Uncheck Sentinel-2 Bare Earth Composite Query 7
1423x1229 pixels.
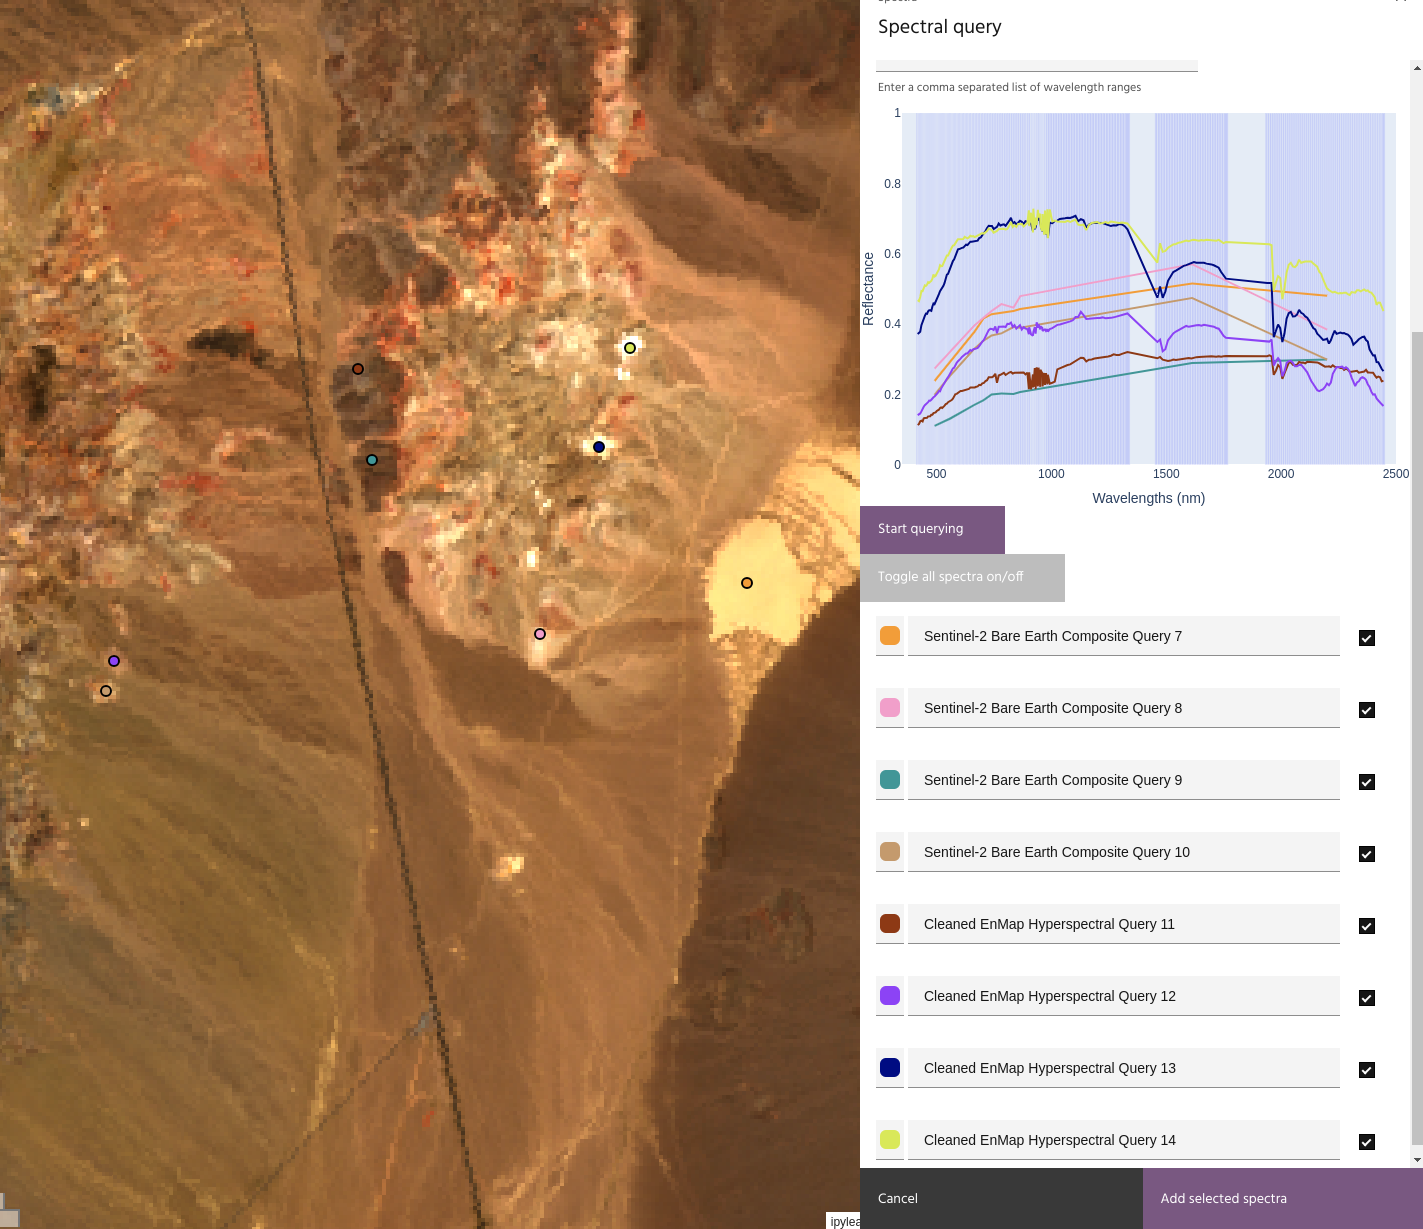click(1367, 638)
